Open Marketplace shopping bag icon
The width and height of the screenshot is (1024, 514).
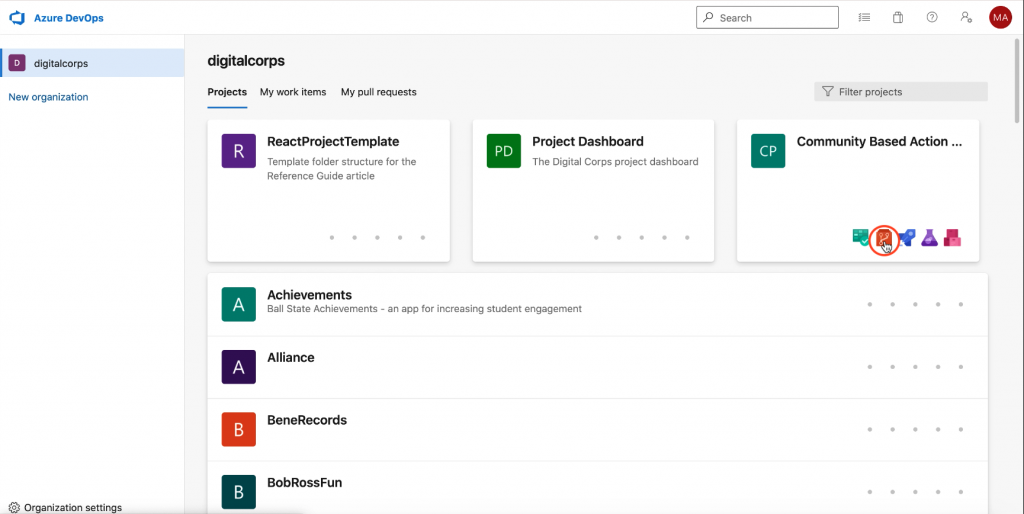(x=898, y=18)
